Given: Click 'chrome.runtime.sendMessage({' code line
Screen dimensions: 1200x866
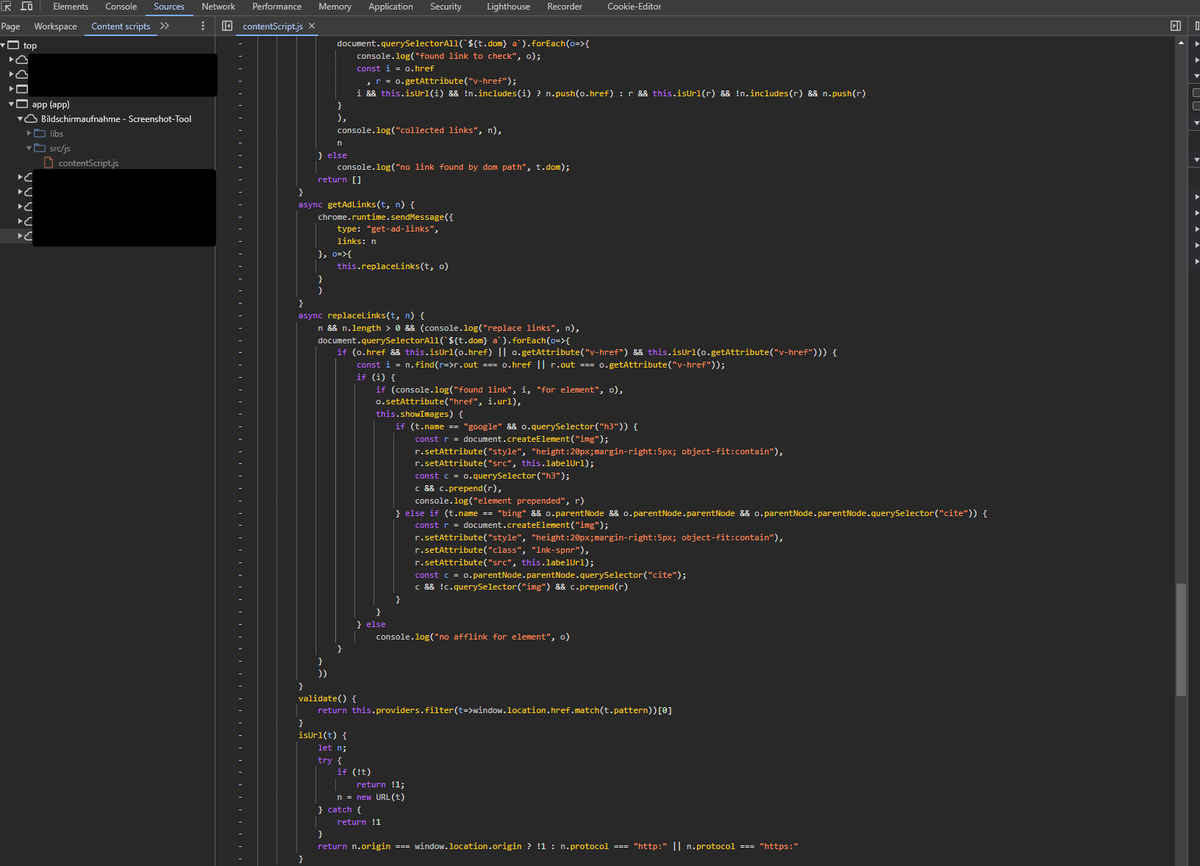Looking at the screenshot, I should (x=385, y=216).
